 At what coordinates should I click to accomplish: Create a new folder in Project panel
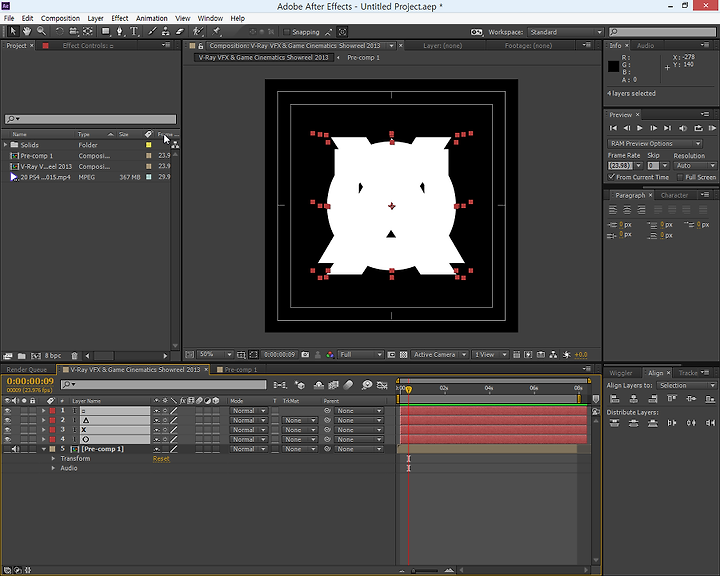pos(22,356)
